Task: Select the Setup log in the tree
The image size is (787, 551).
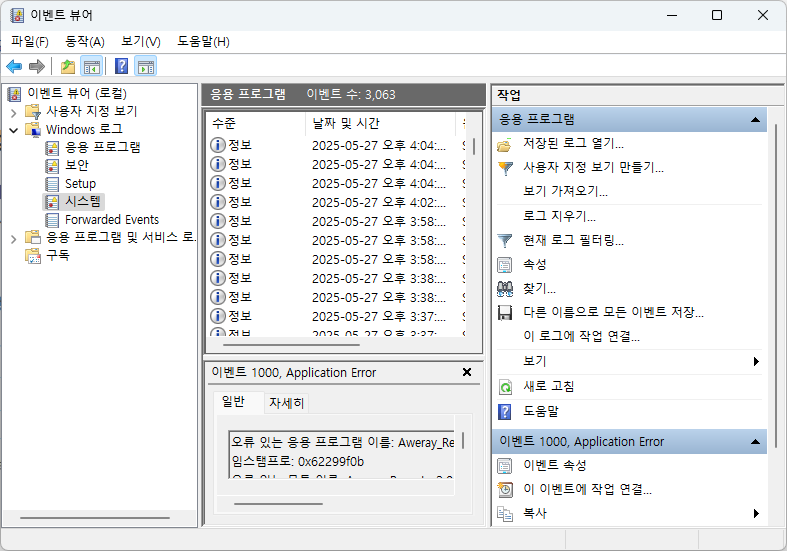Action: click(x=80, y=184)
